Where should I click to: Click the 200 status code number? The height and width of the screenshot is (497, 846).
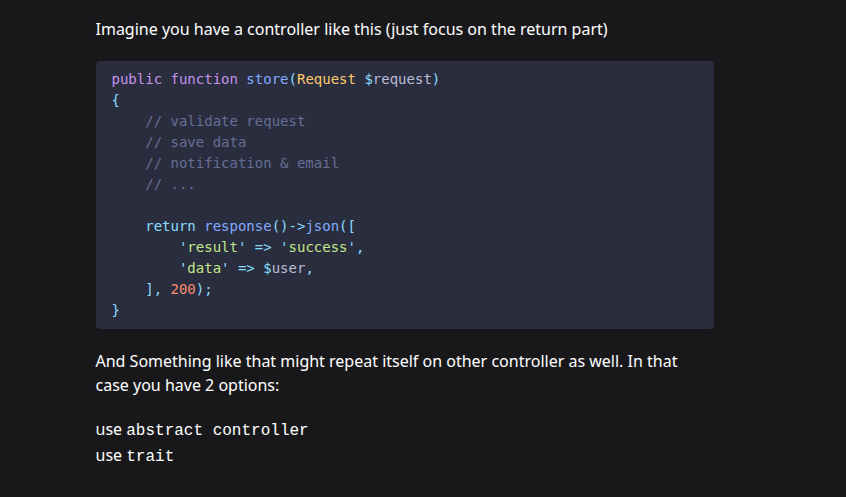click(x=183, y=289)
